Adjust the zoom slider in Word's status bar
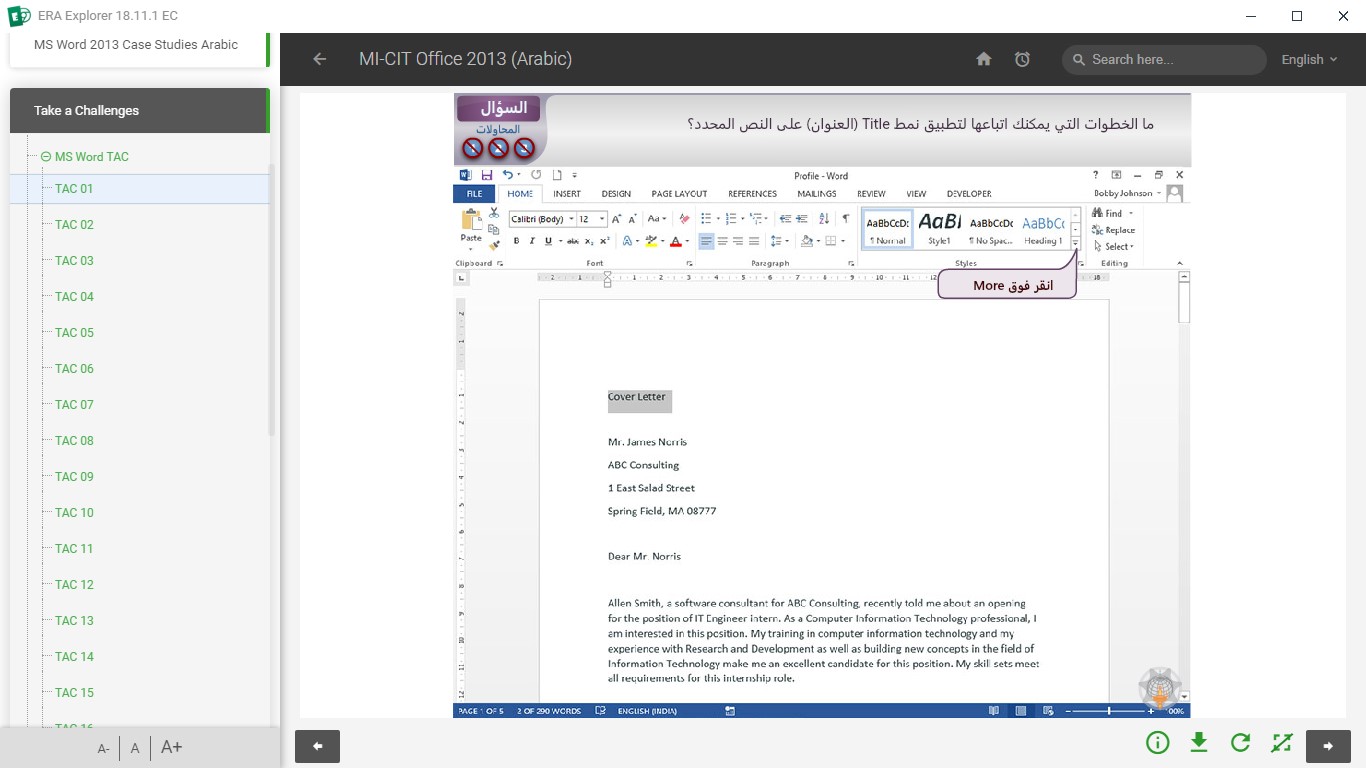 click(1111, 711)
